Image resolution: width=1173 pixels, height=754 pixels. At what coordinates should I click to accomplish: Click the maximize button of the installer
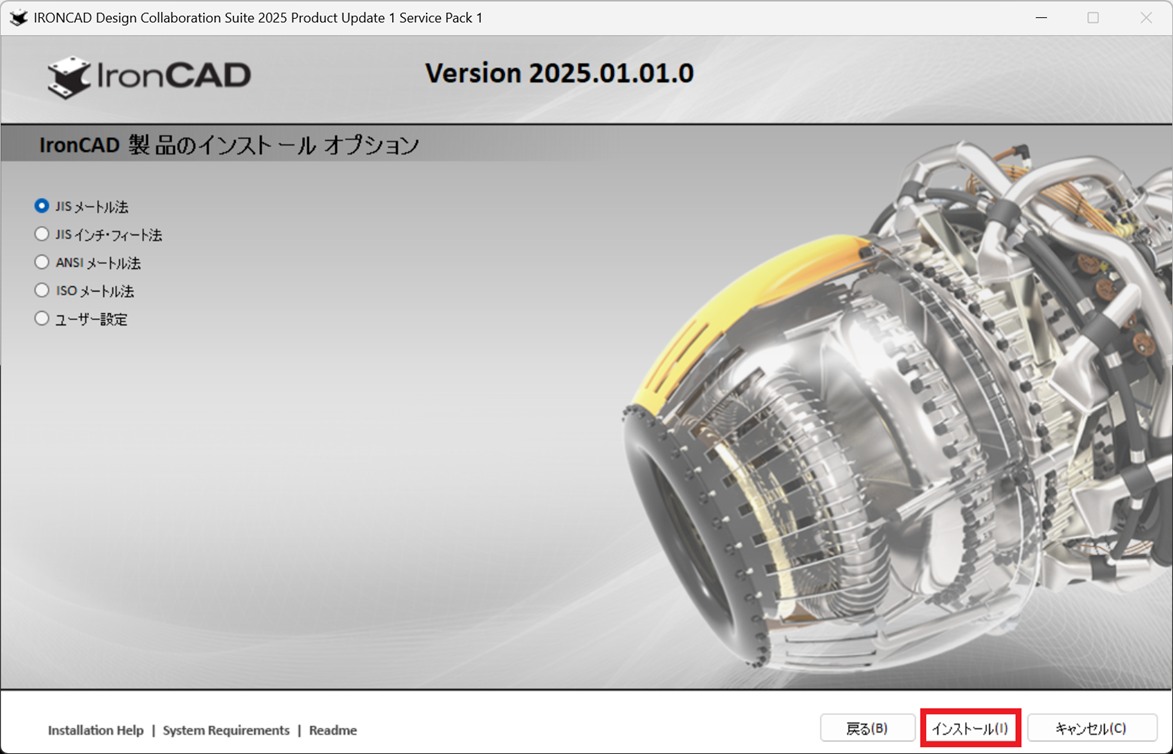click(x=1091, y=17)
